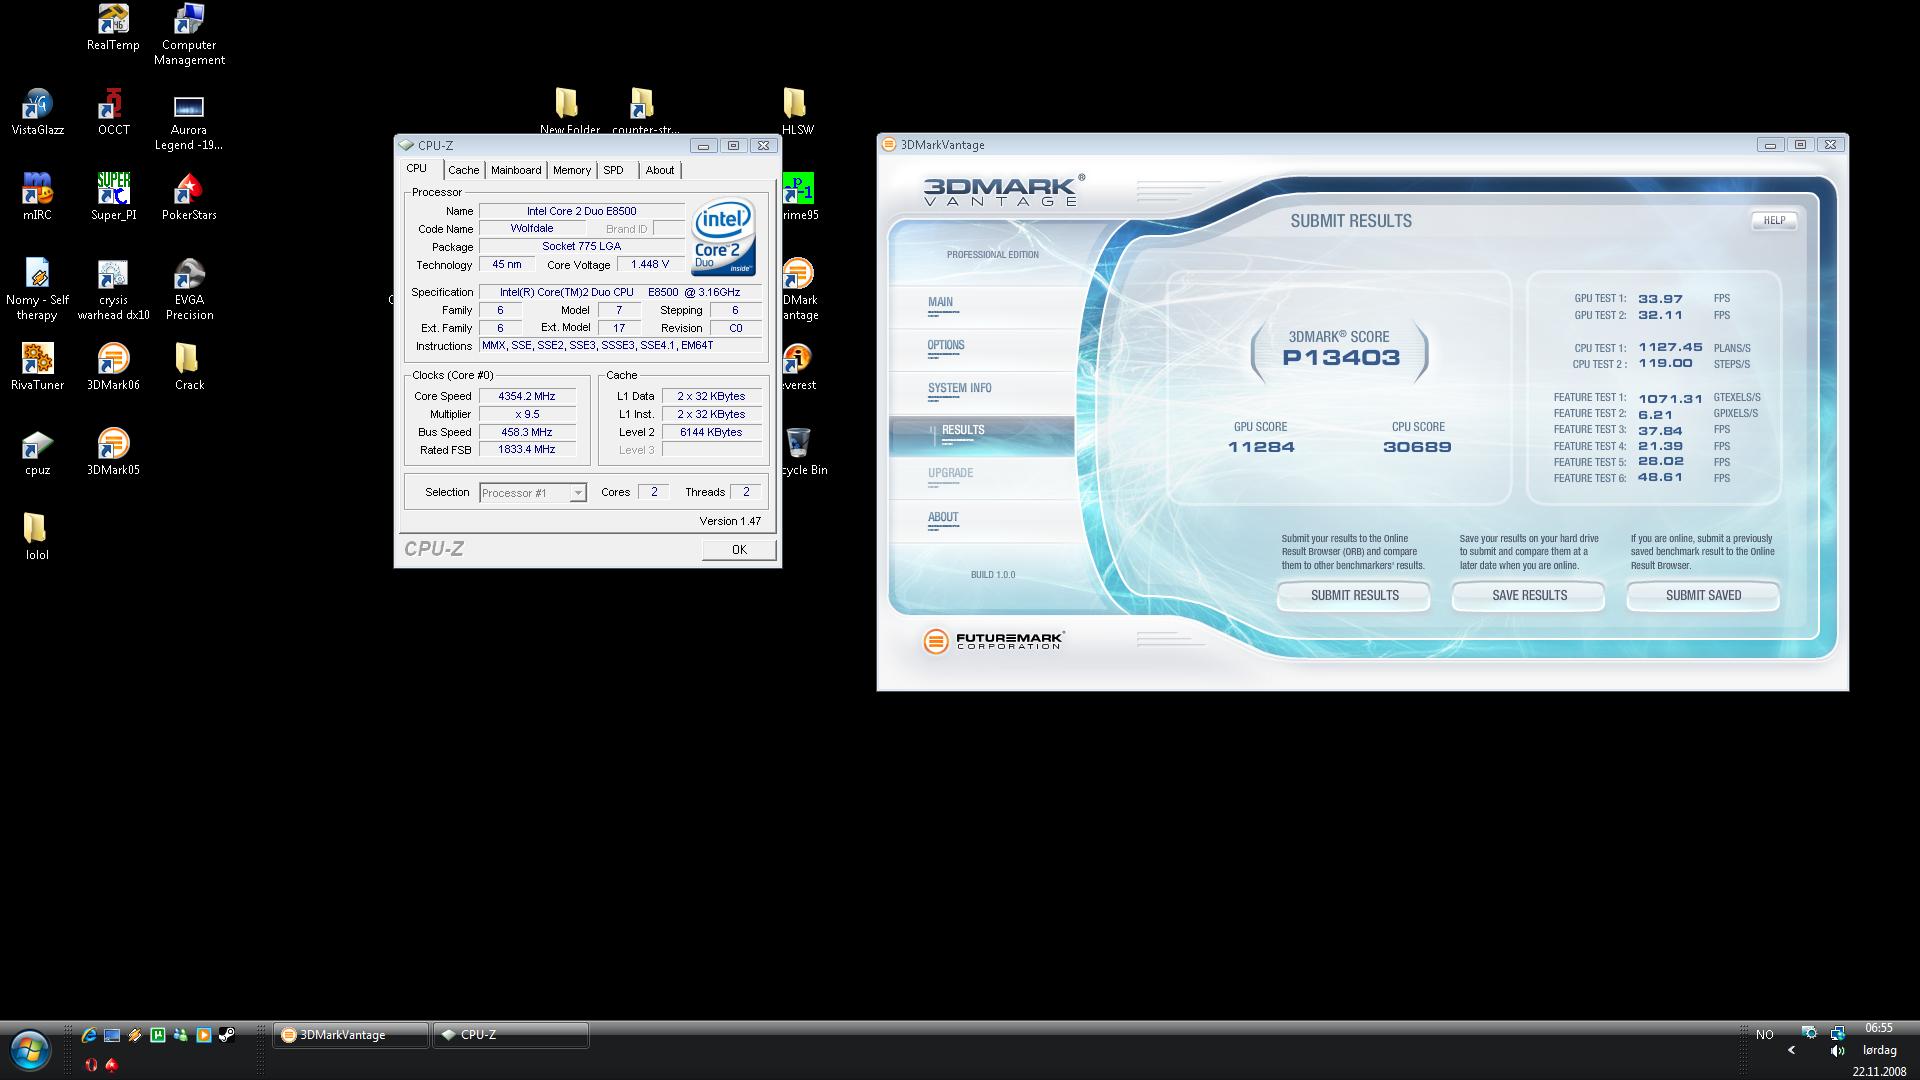Screen dimensions: 1920x1080
Task: Click the Core Speed value 4354.2 MHz
Action: (x=527, y=396)
